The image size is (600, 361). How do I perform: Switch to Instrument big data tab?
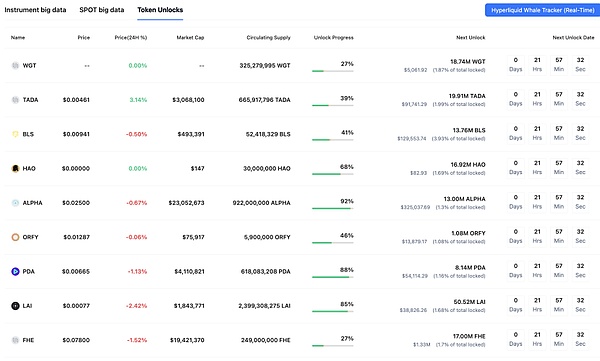(x=35, y=10)
